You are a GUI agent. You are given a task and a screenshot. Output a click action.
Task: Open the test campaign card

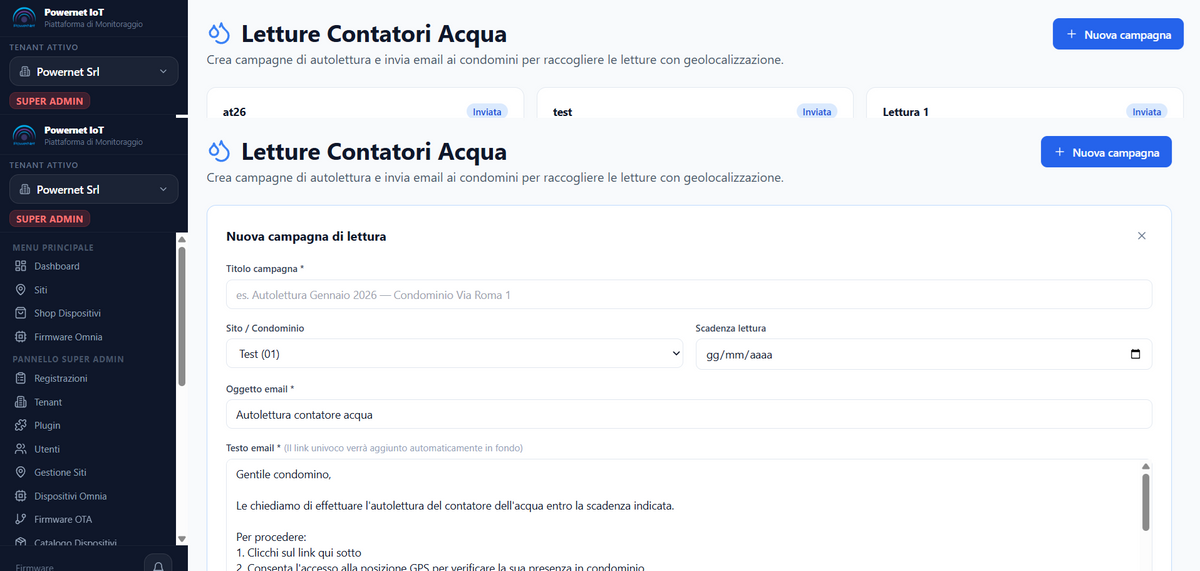695,104
